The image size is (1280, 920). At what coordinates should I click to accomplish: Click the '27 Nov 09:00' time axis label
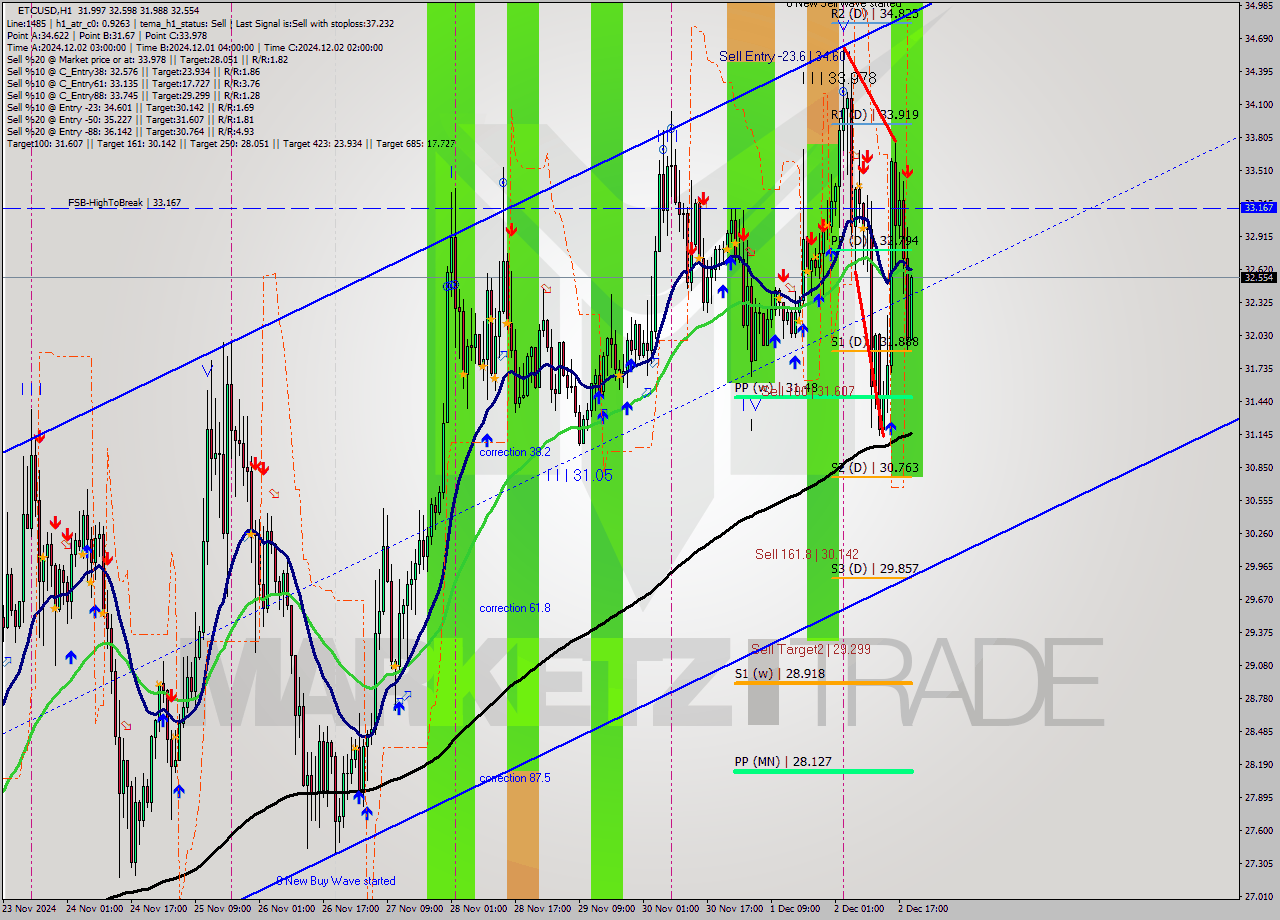pos(415,909)
